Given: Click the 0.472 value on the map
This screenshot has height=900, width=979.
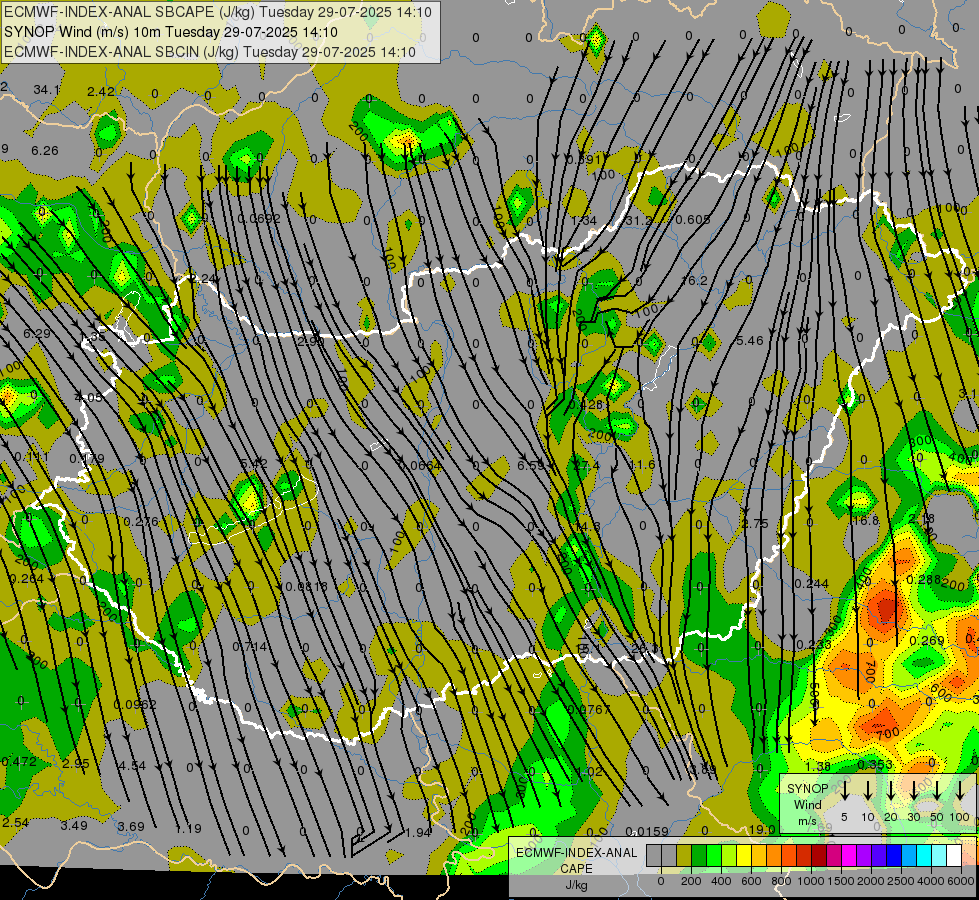Looking at the screenshot, I should coord(19,761).
